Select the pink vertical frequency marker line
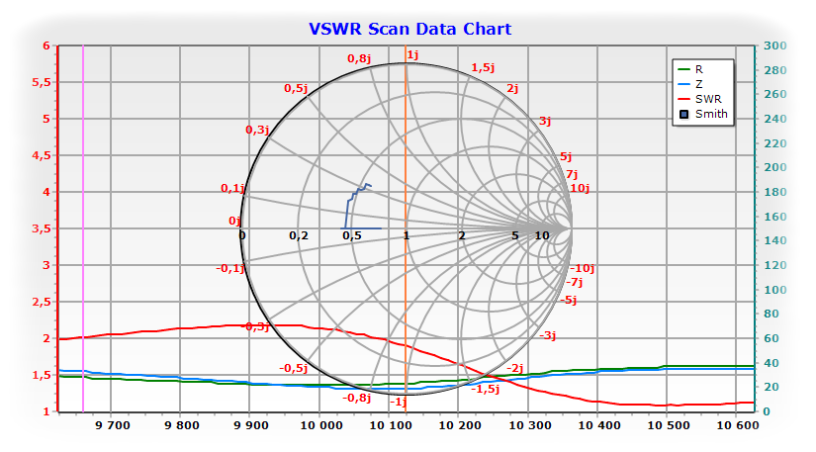The image size is (816, 452). [83, 228]
